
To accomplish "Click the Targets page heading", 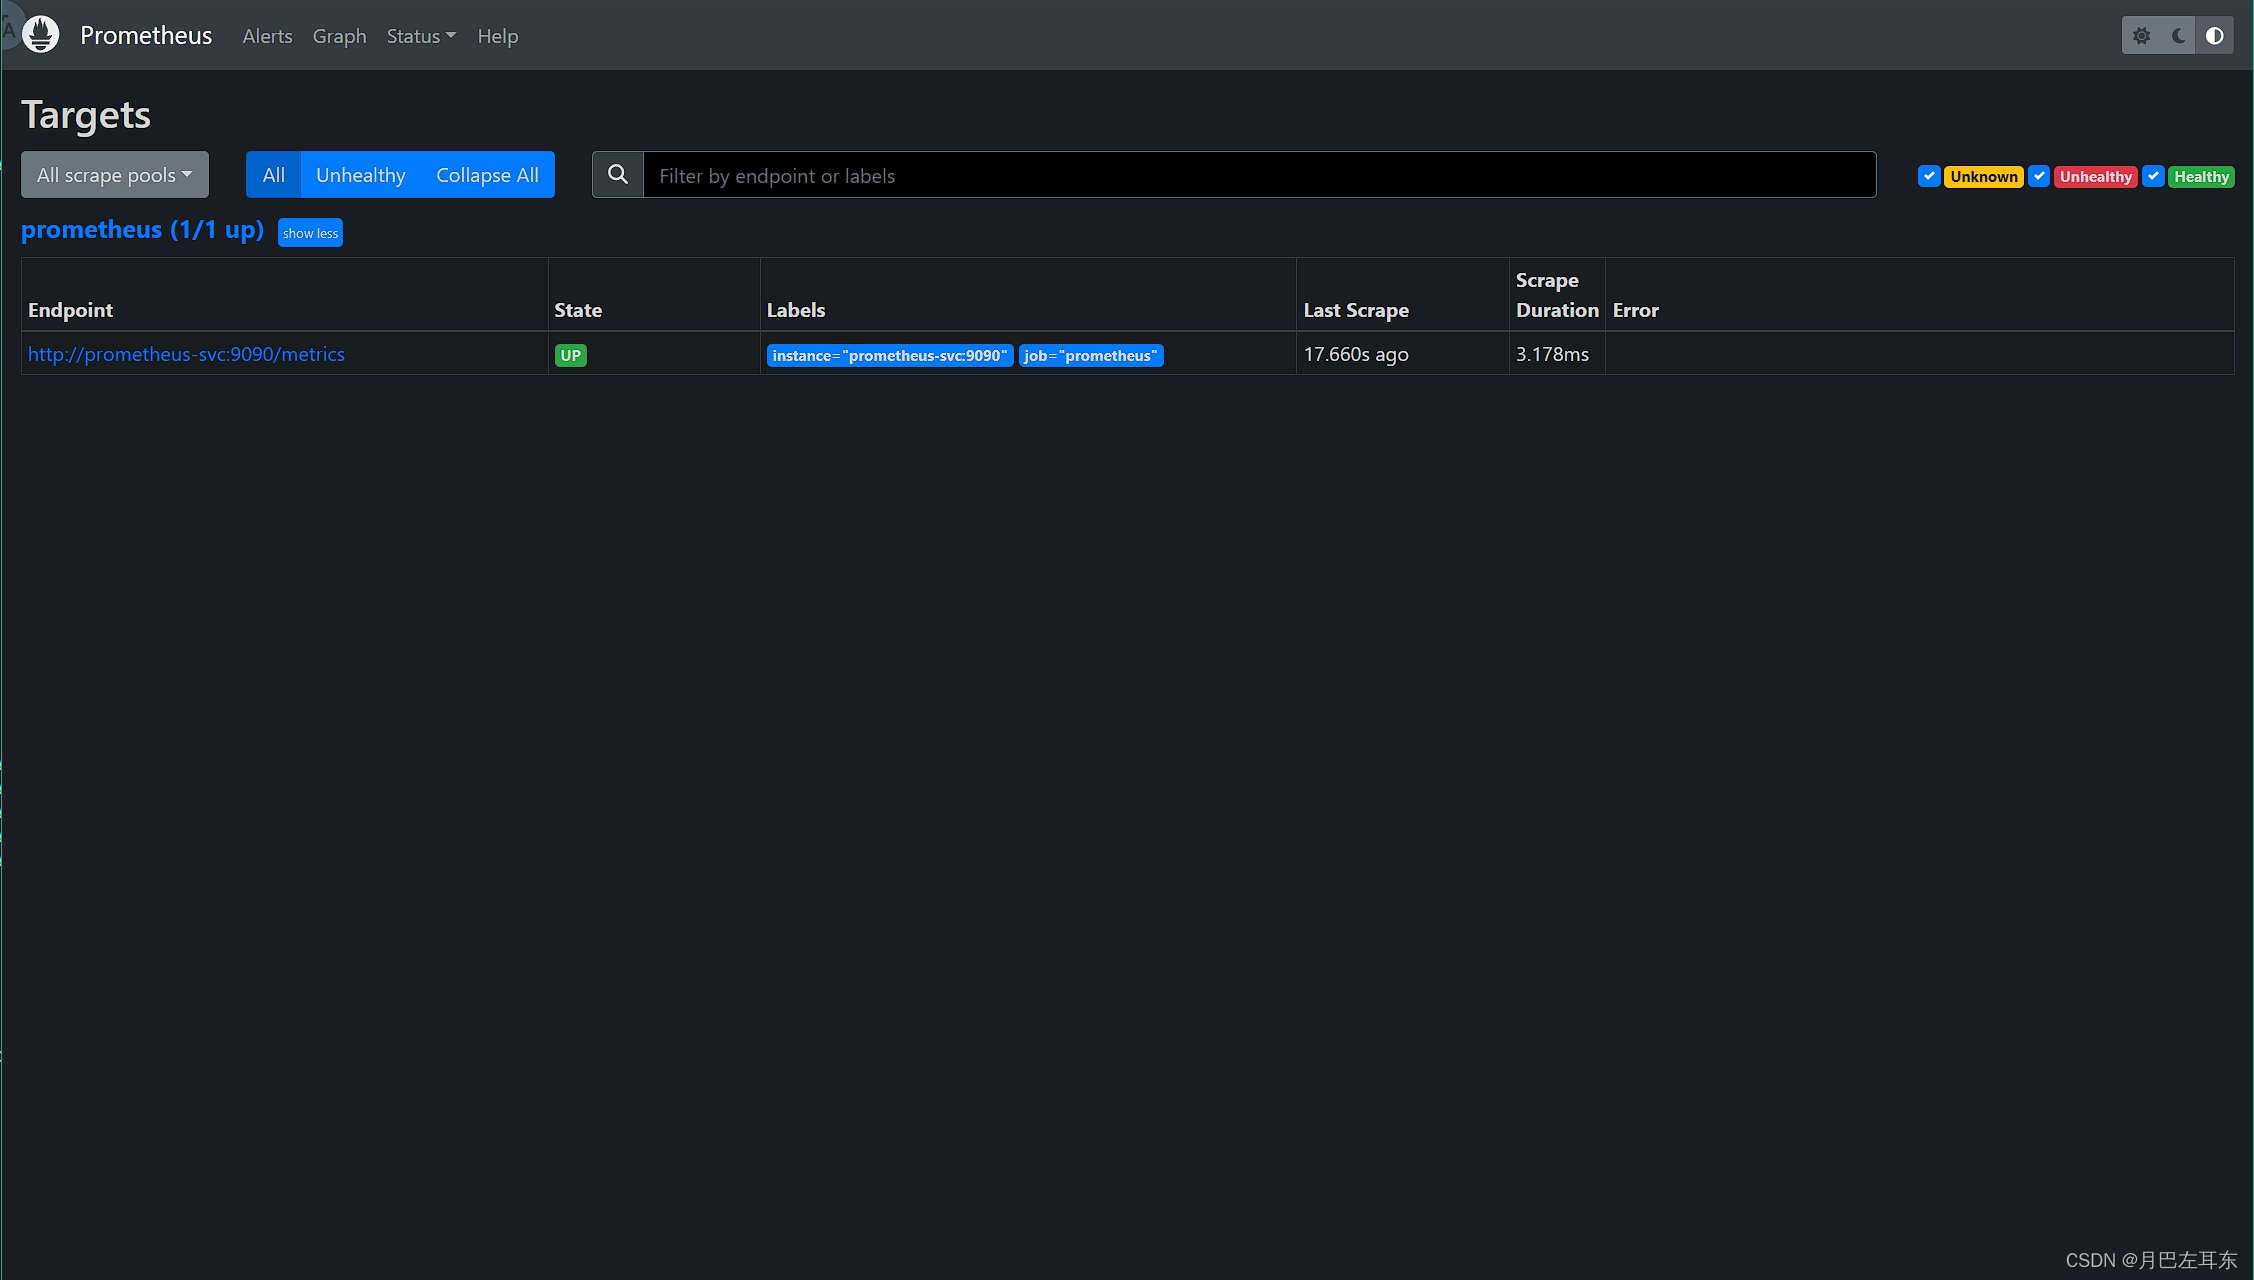I will click(x=86, y=115).
